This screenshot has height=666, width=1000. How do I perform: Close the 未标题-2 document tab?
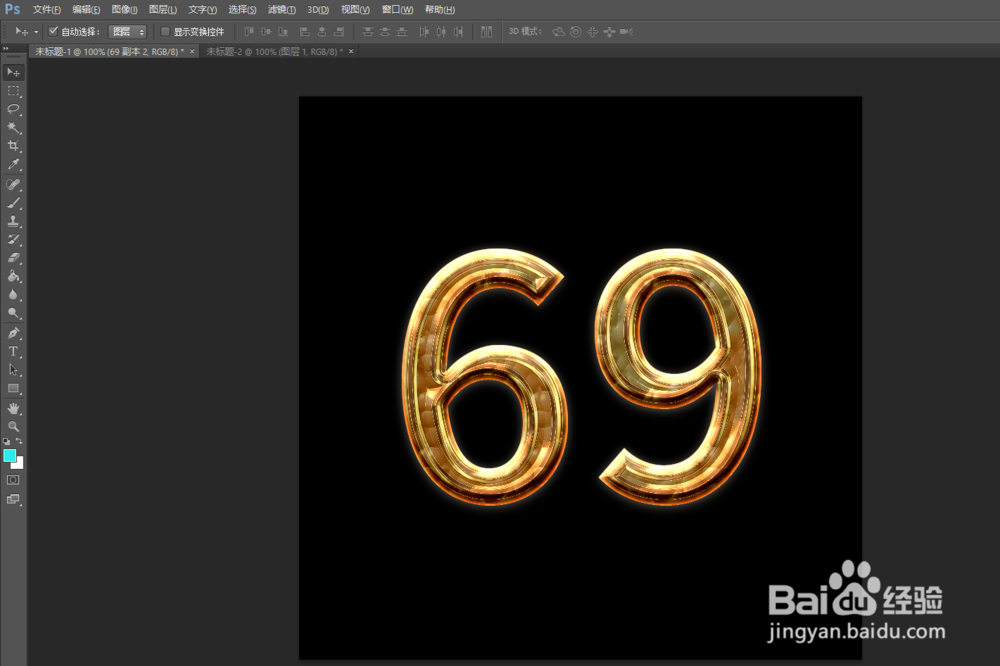pos(351,52)
